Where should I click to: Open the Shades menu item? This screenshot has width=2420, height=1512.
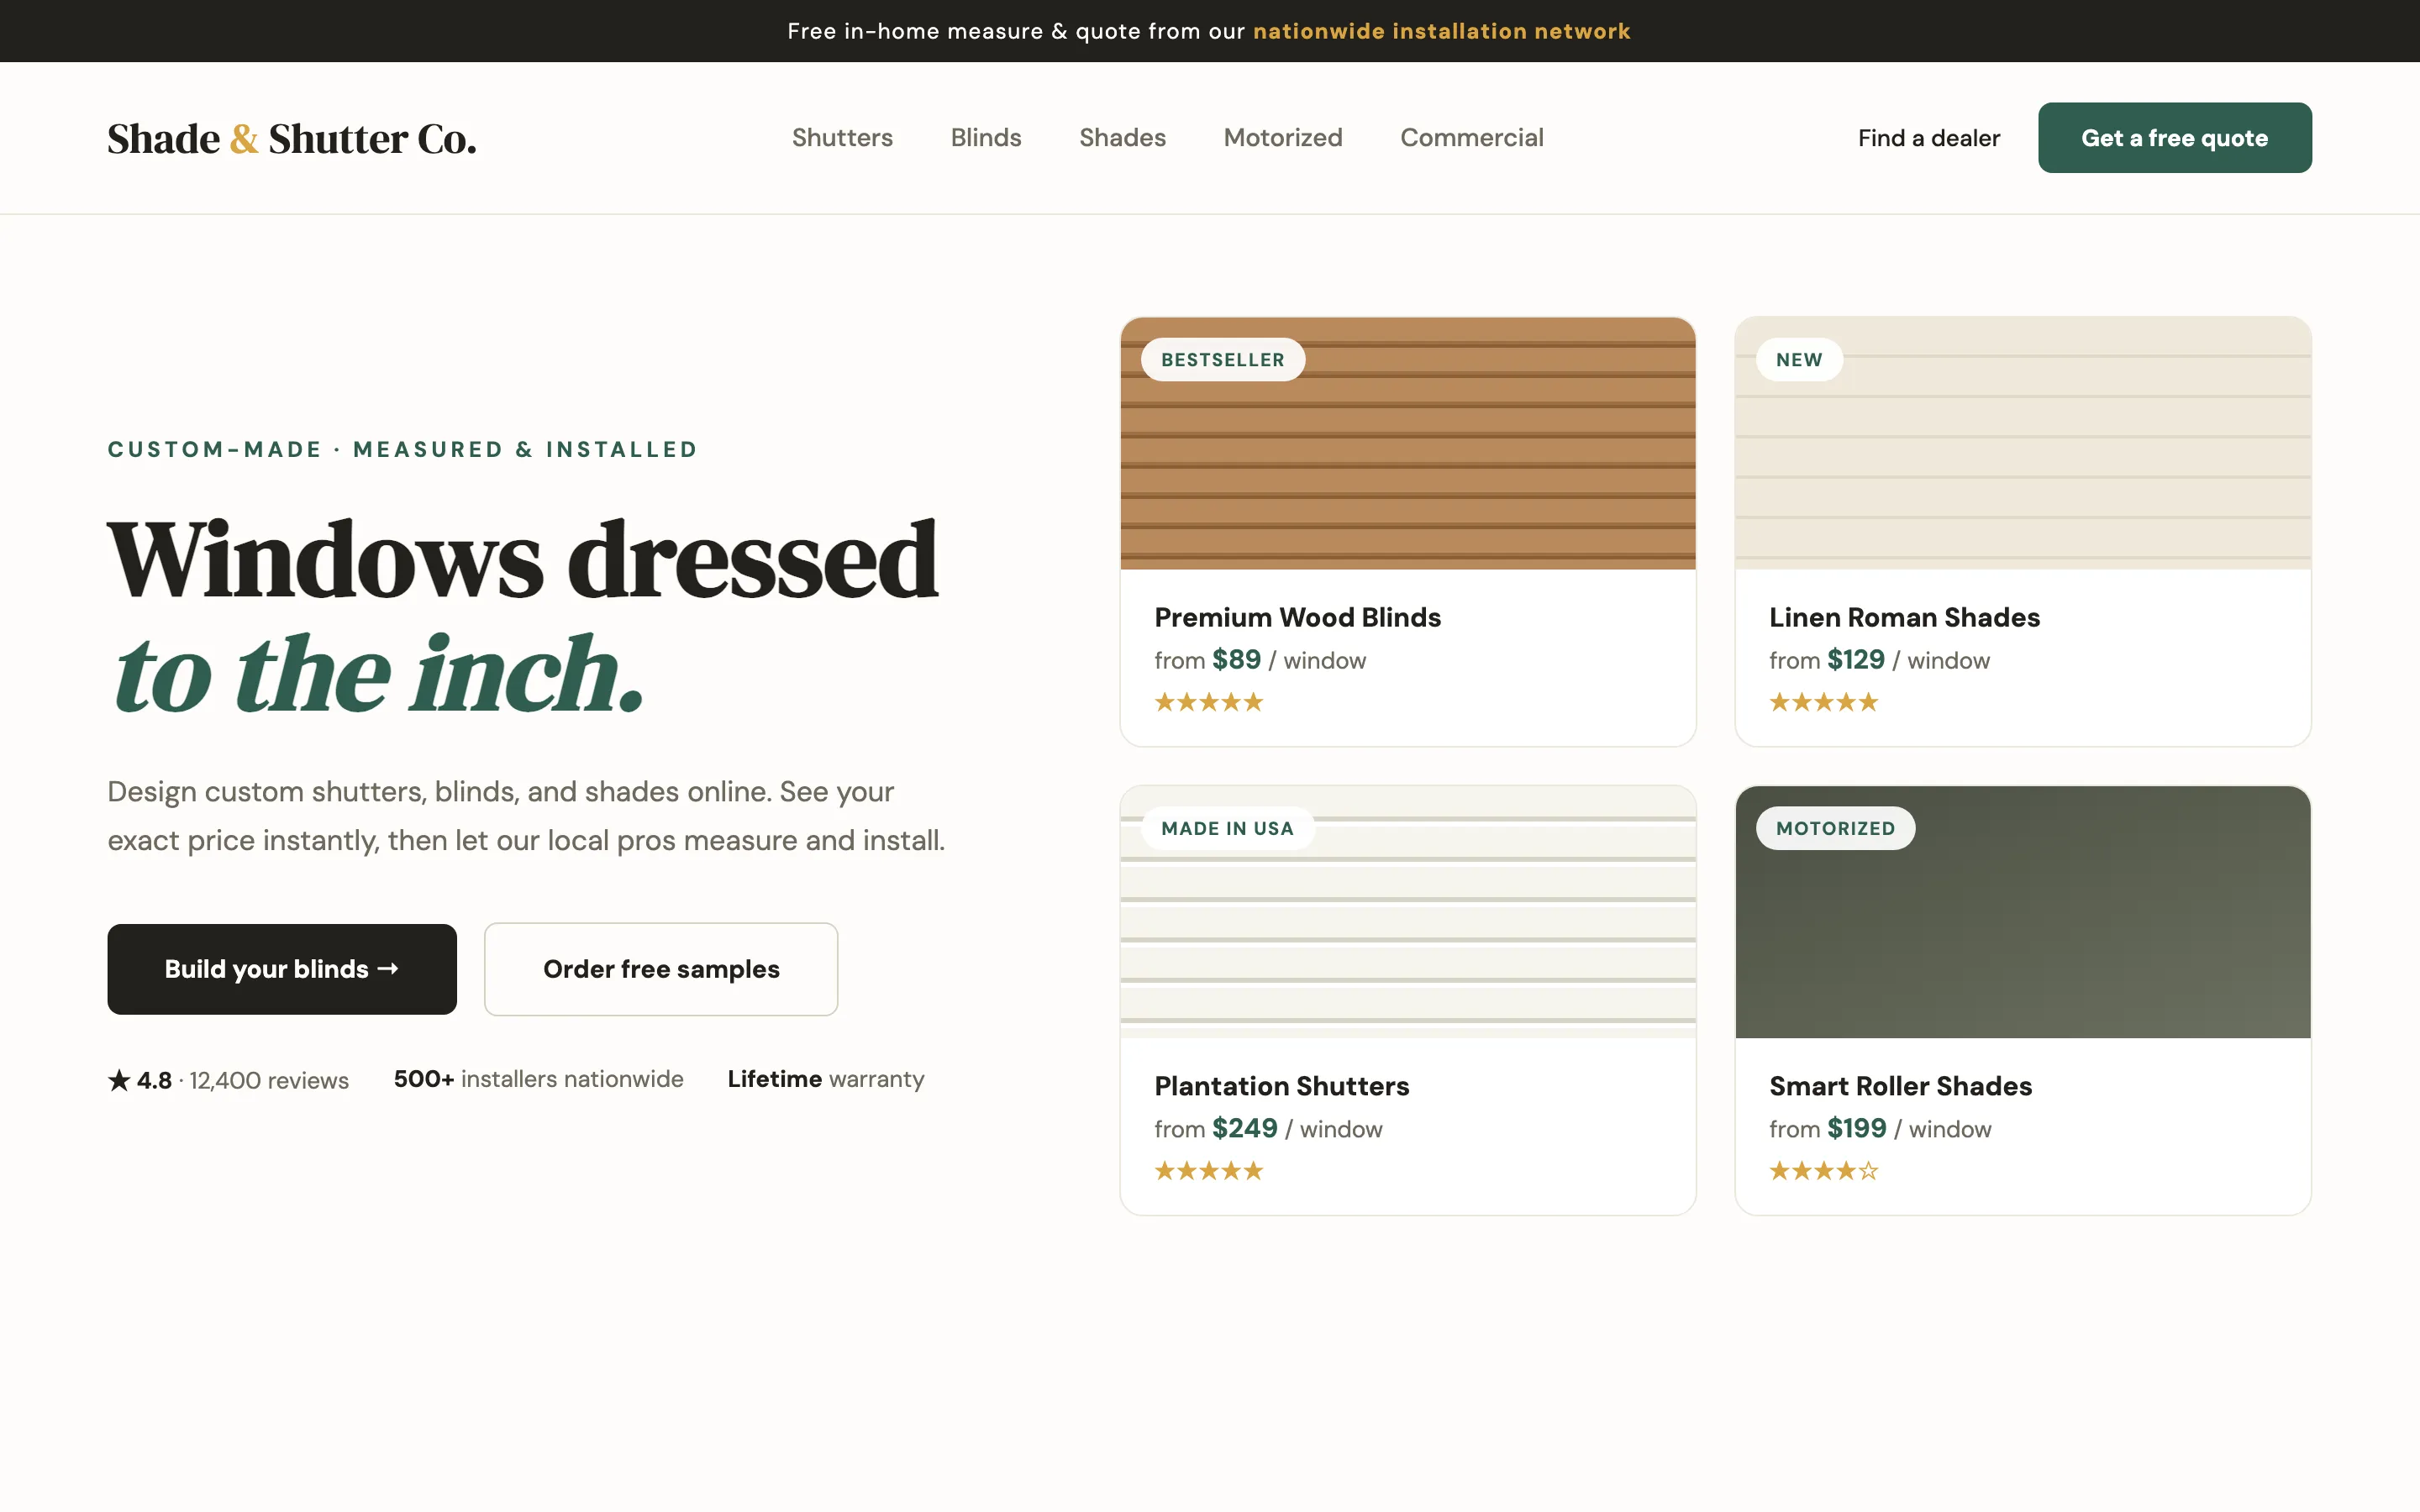(x=1122, y=138)
